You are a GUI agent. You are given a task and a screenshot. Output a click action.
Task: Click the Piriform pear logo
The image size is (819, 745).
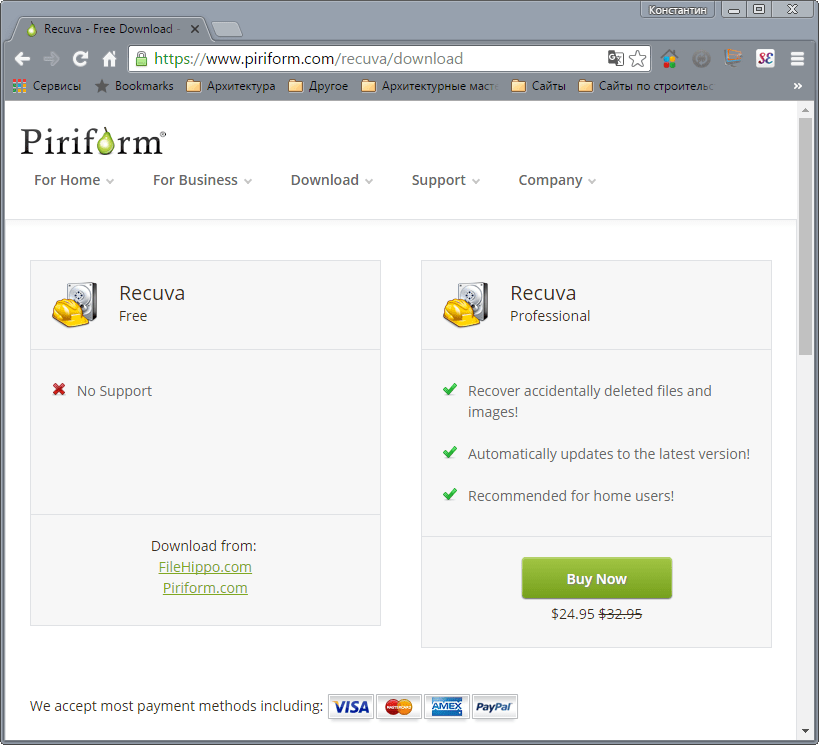pyautogui.click(x=93, y=141)
